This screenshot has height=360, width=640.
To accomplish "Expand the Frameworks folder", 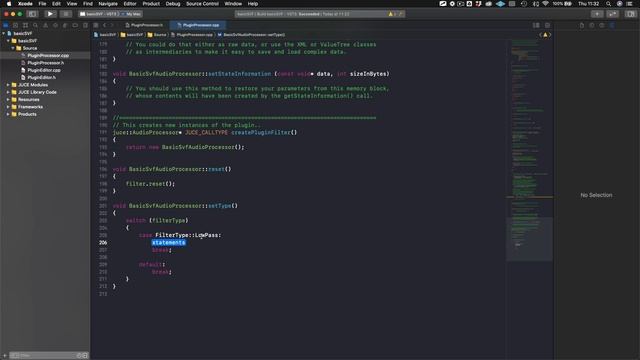I will pyautogui.click(x=8, y=107).
